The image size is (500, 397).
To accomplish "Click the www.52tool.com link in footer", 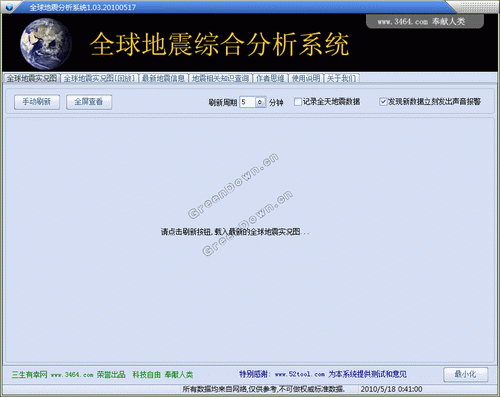I will 300,374.
